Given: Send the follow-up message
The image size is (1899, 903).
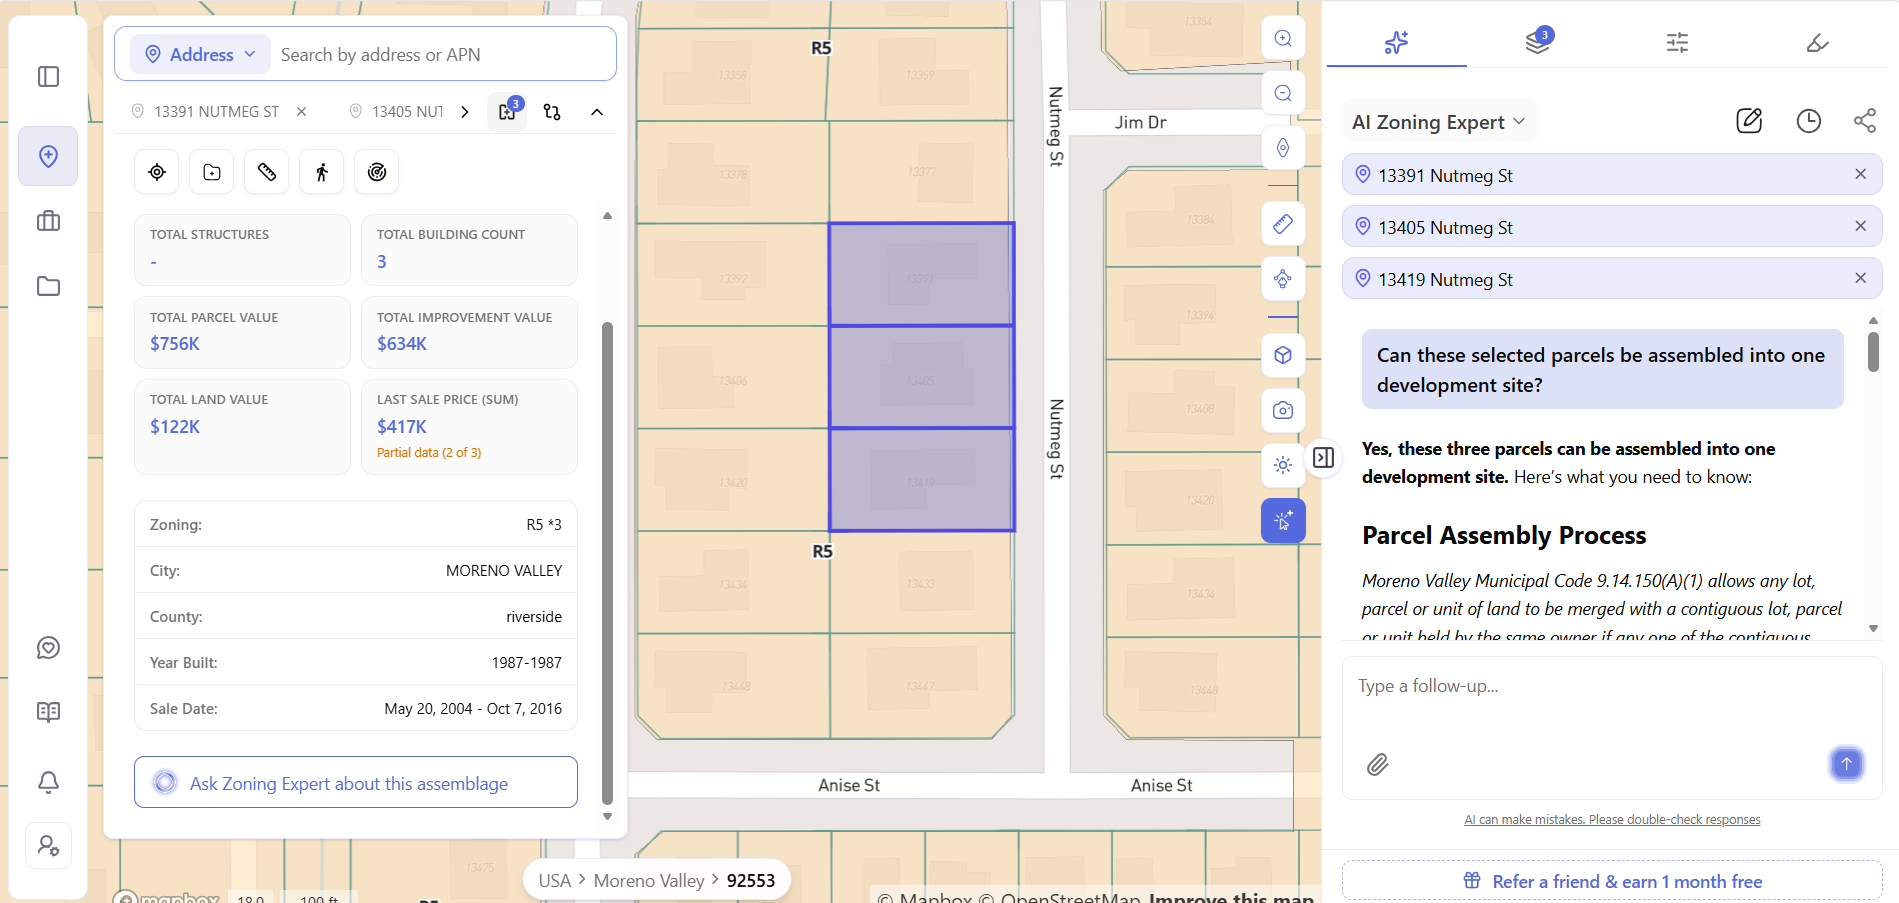Looking at the screenshot, I should point(1846,764).
